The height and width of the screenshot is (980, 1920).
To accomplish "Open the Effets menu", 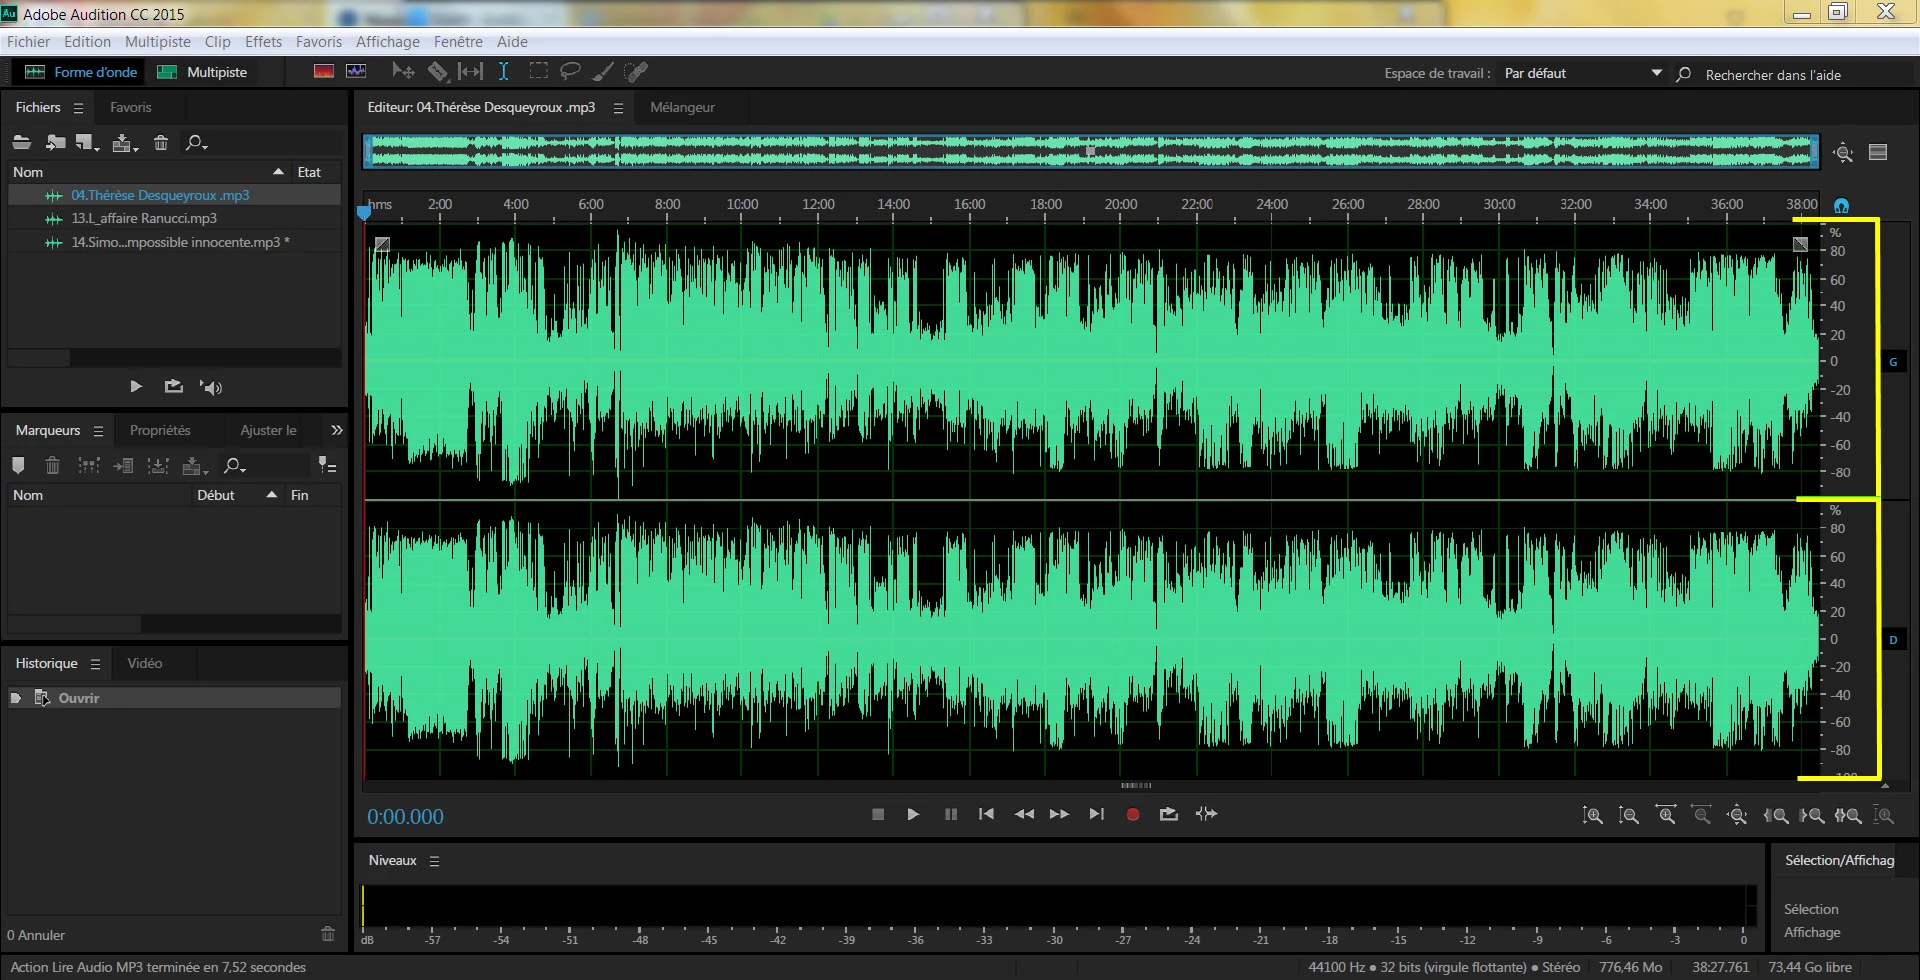I will pyautogui.click(x=263, y=42).
